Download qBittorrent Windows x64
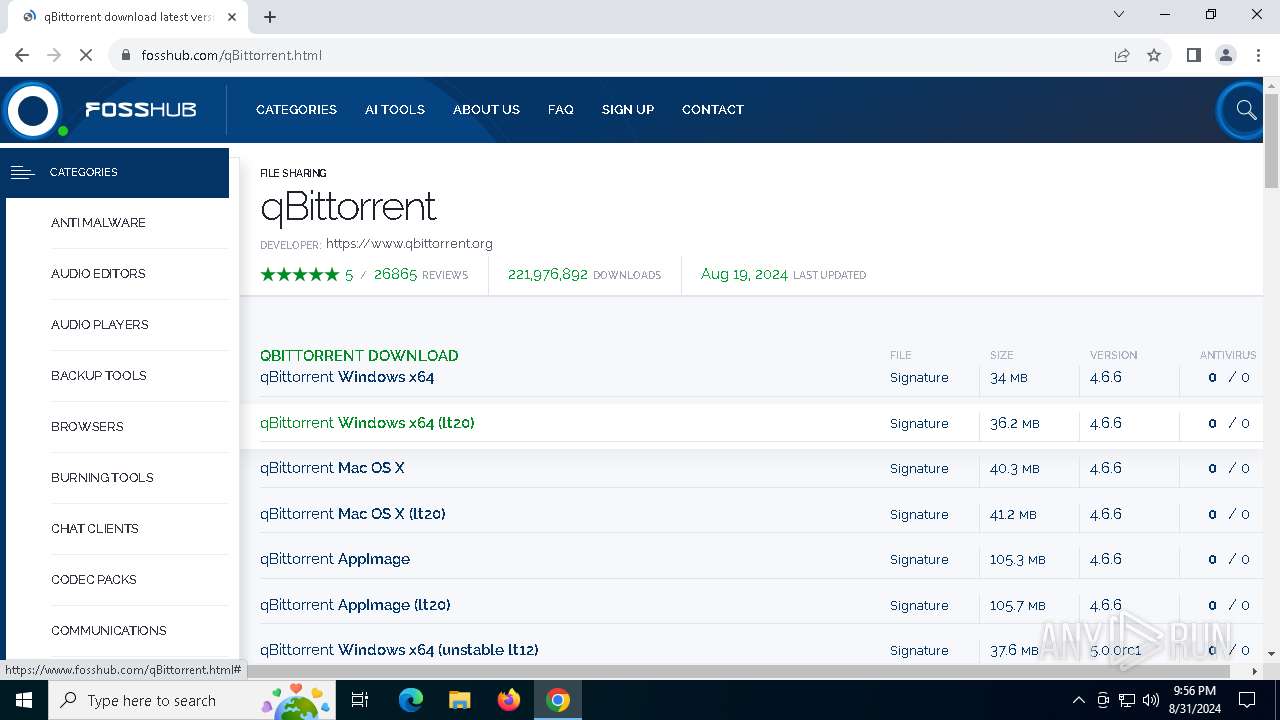The height and width of the screenshot is (720, 1280). [x=347, y=377]
